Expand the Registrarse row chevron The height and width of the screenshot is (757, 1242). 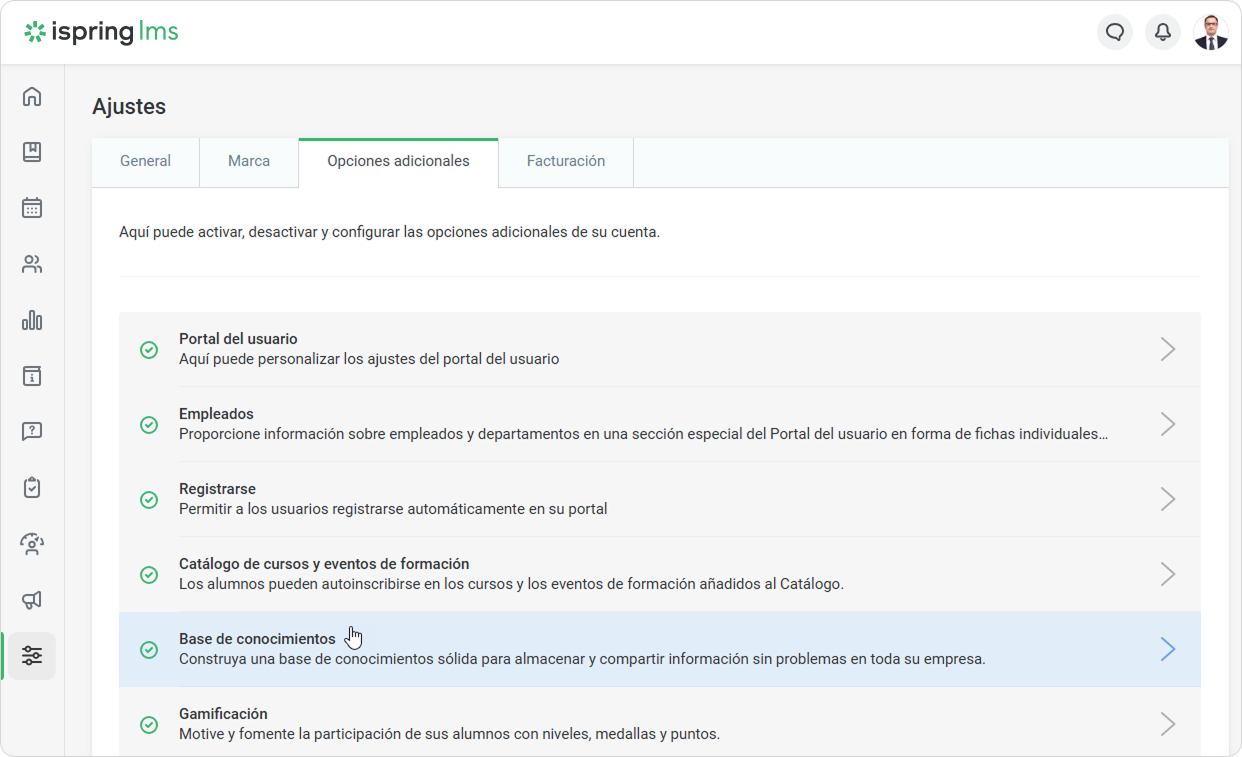(1167, 499)
